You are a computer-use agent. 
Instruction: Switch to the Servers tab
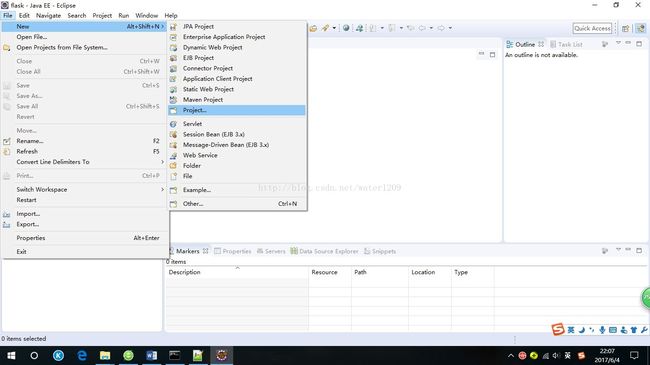(x=271, y=251)
